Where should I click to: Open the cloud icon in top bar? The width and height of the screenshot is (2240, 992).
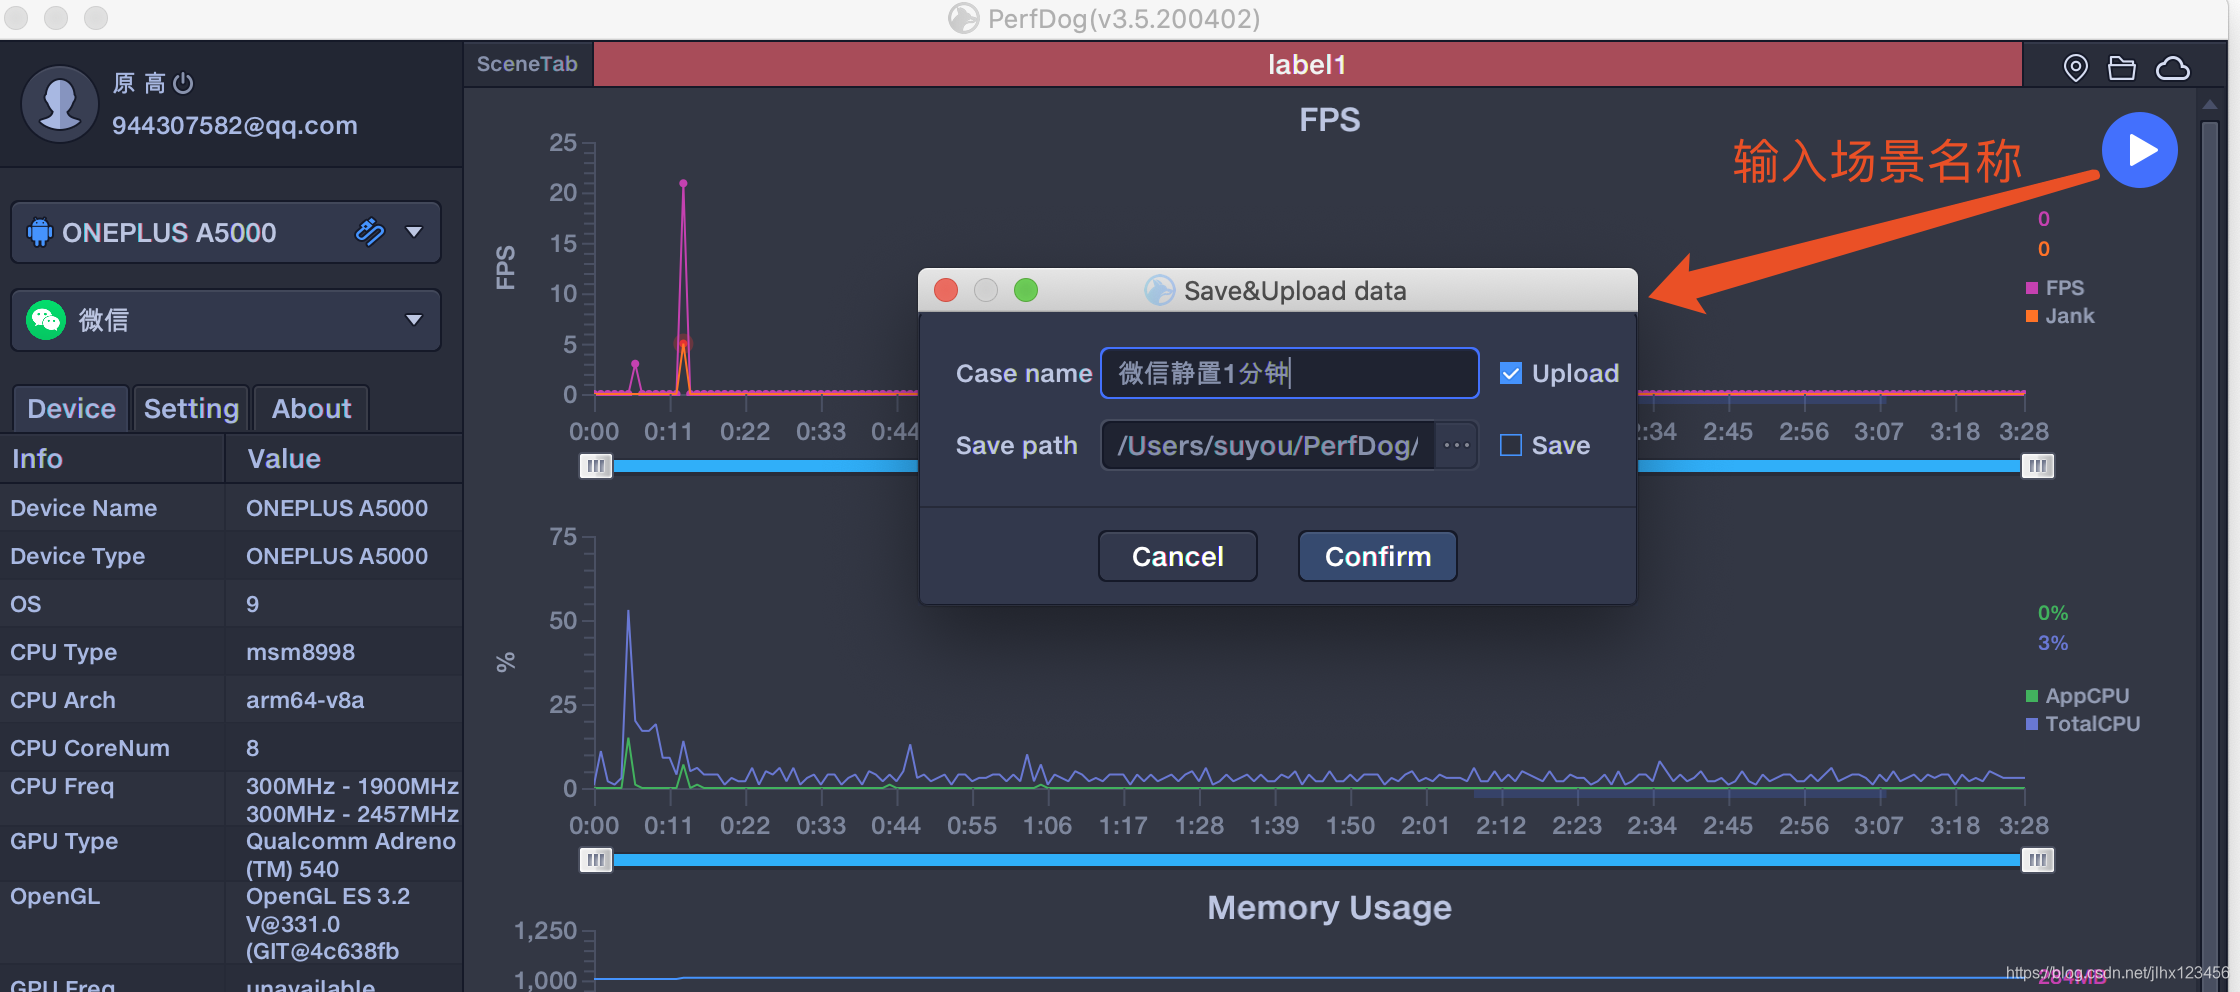(x=2172, y=68)
